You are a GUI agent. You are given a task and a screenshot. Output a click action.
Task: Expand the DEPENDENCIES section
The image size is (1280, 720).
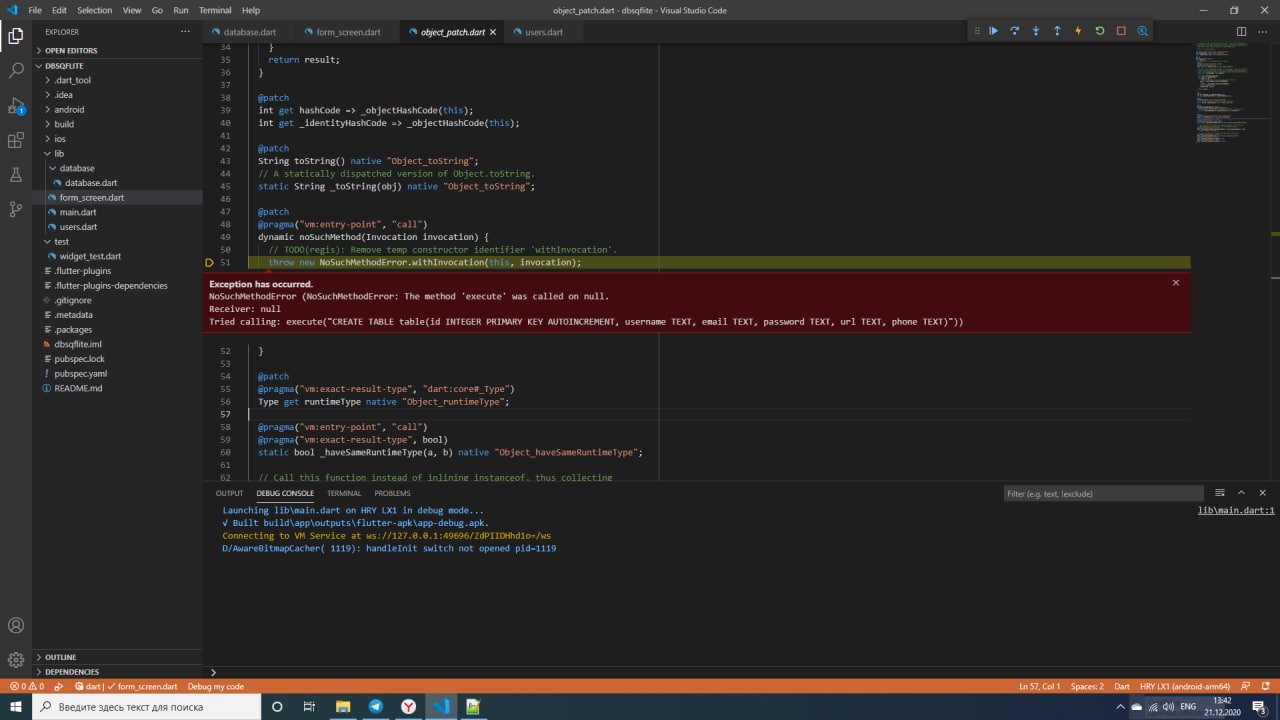click(x=72, y=672)
